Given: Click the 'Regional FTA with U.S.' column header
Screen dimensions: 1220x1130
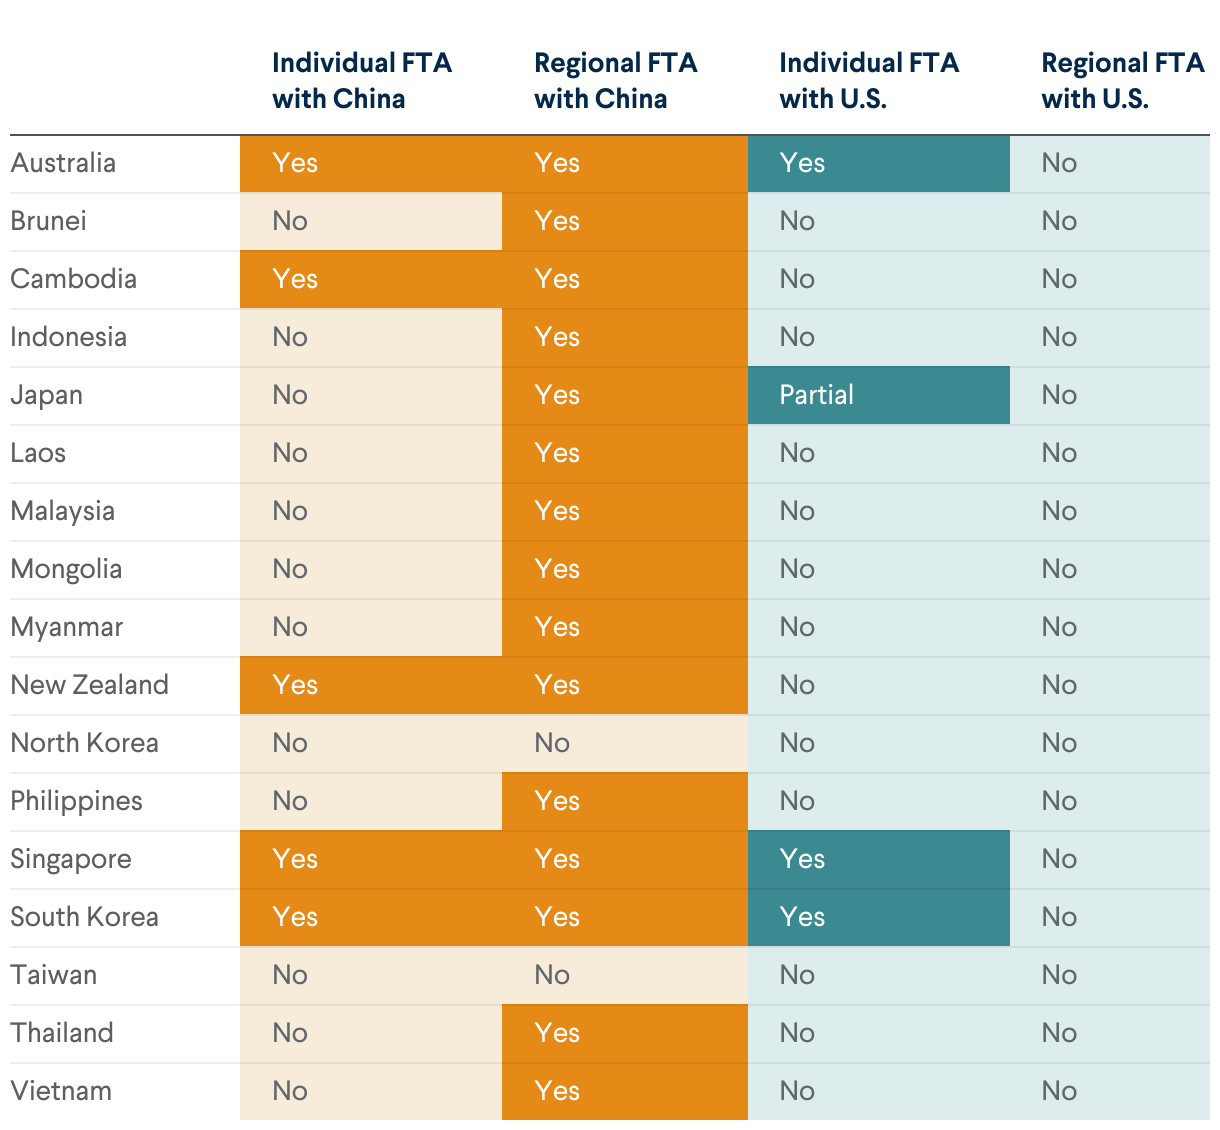Looking at the screenshot, I should (x=1122, y=80).
